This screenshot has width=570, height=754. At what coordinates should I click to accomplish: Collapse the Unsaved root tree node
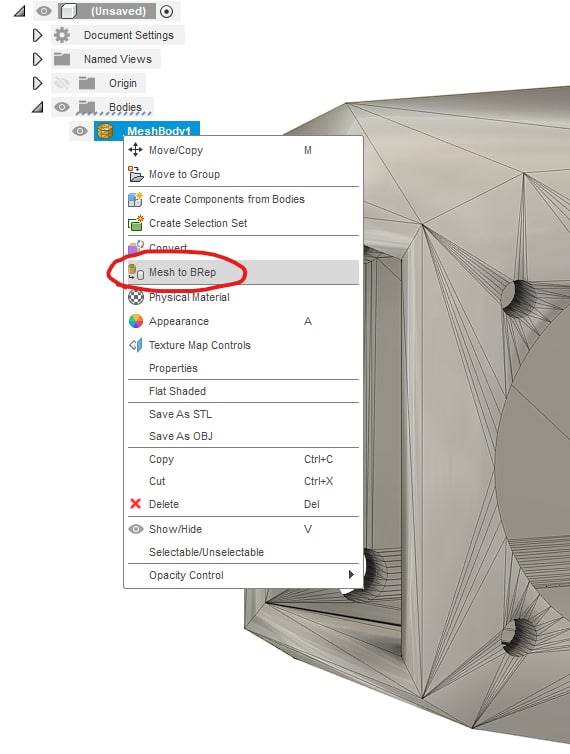(x=19, y=11)
